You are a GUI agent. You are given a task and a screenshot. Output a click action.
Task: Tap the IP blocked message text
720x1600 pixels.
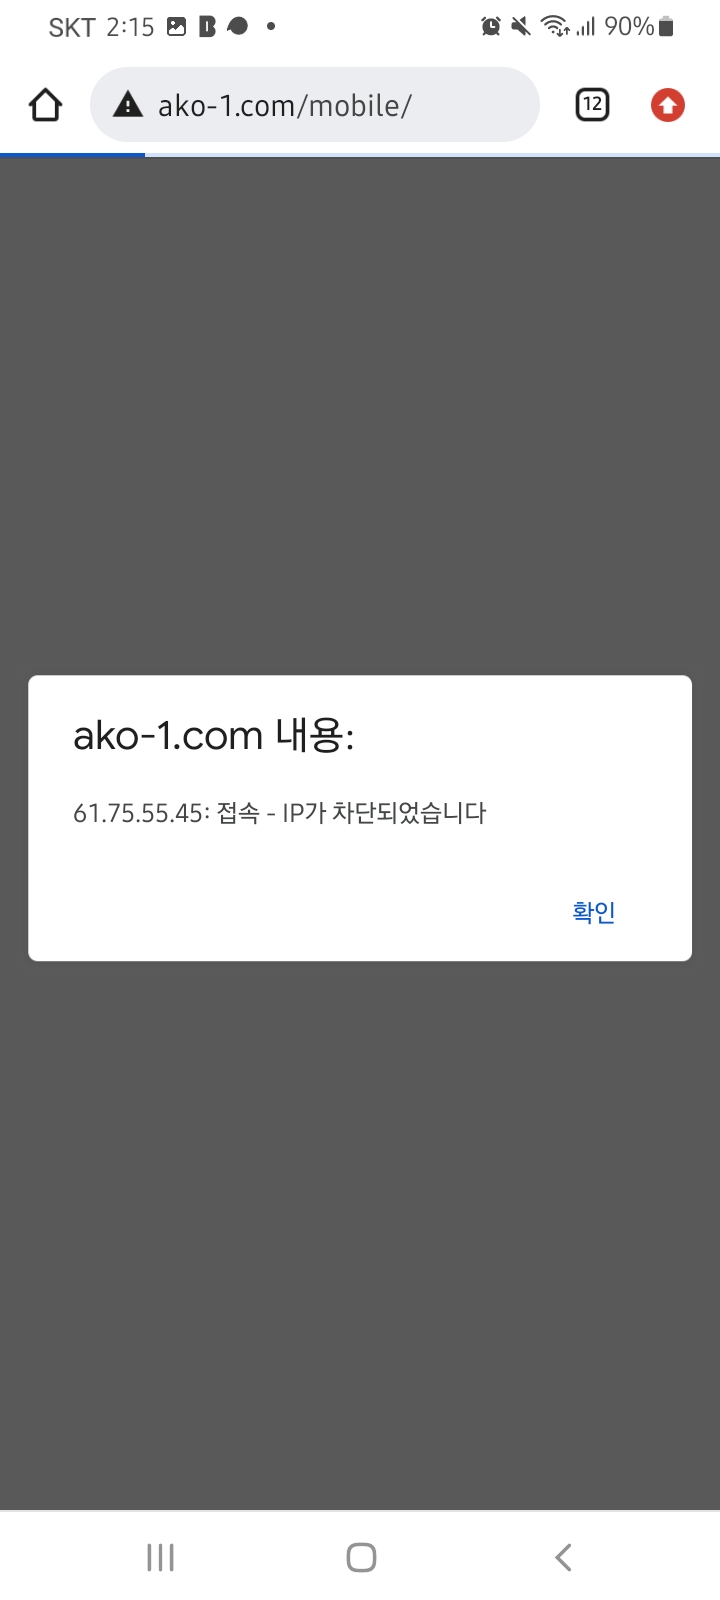pos(280,812)
